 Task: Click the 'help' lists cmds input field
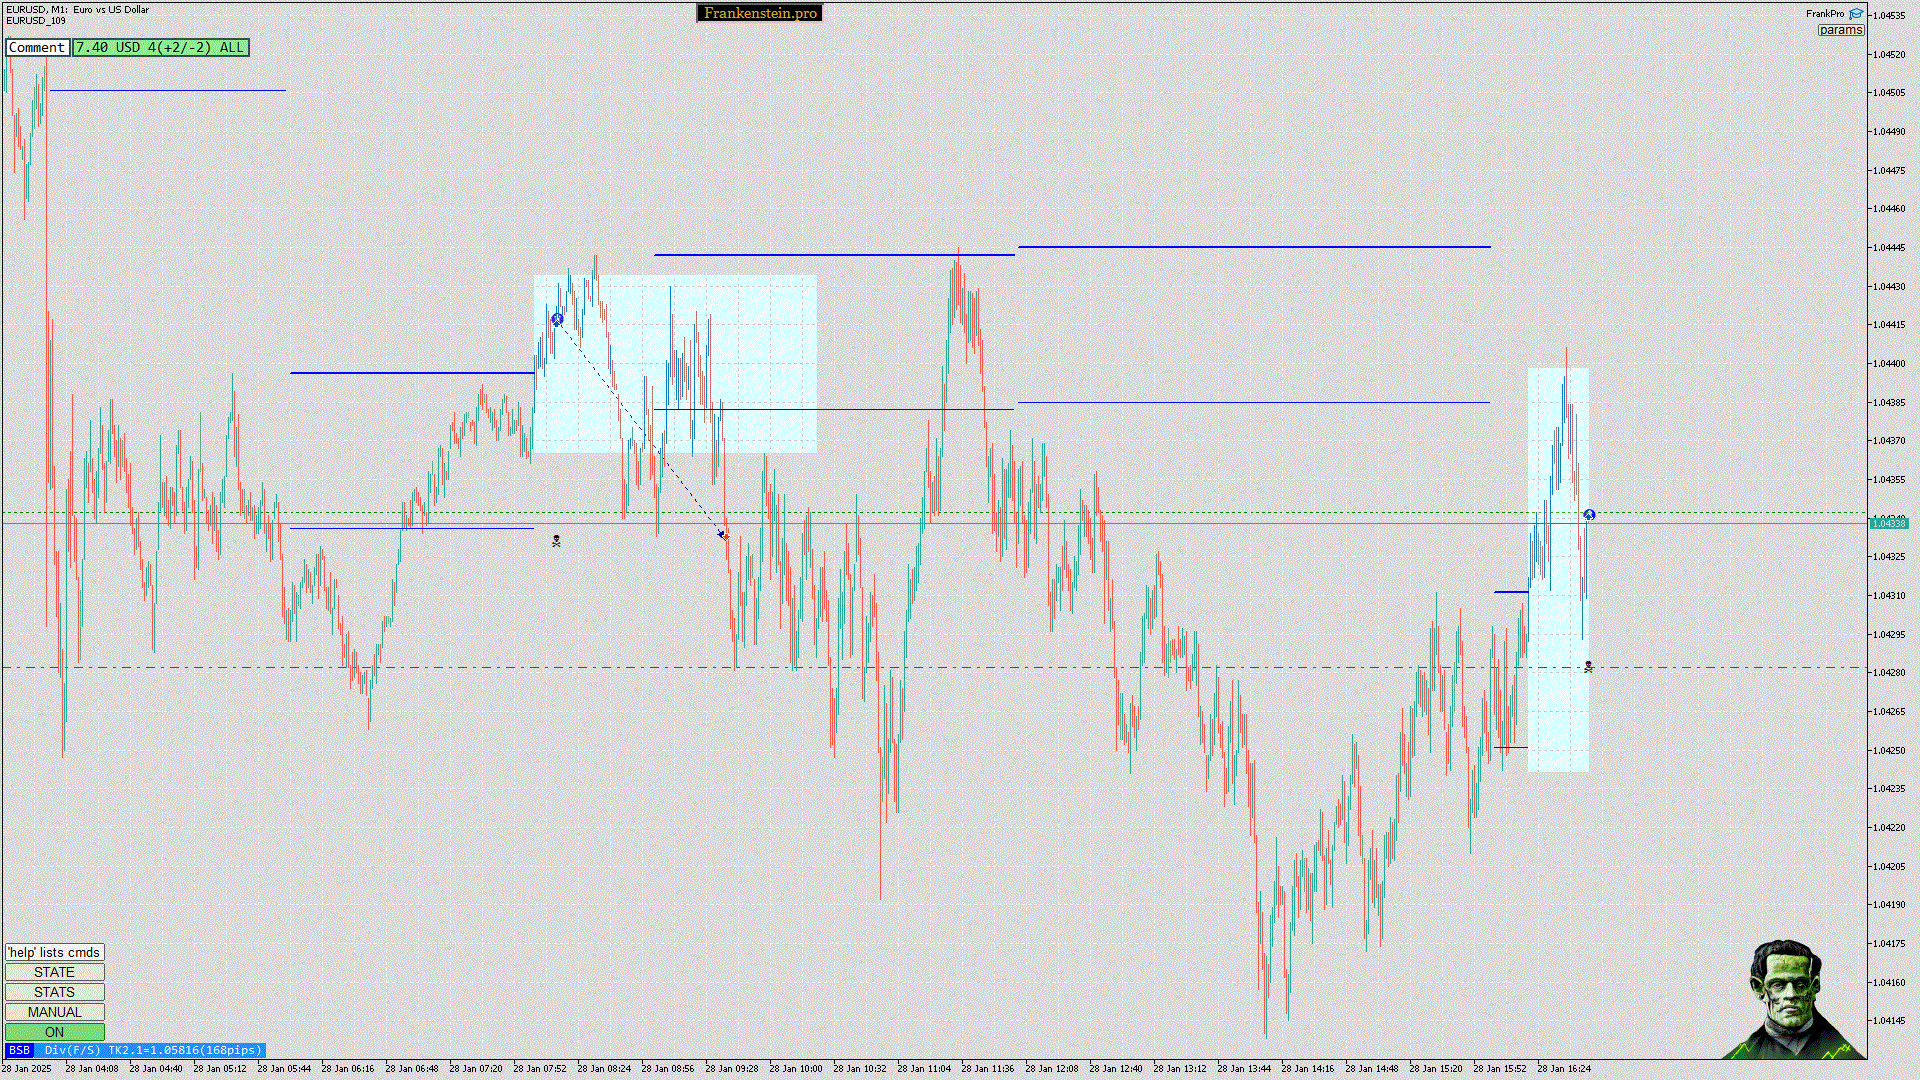54,952
